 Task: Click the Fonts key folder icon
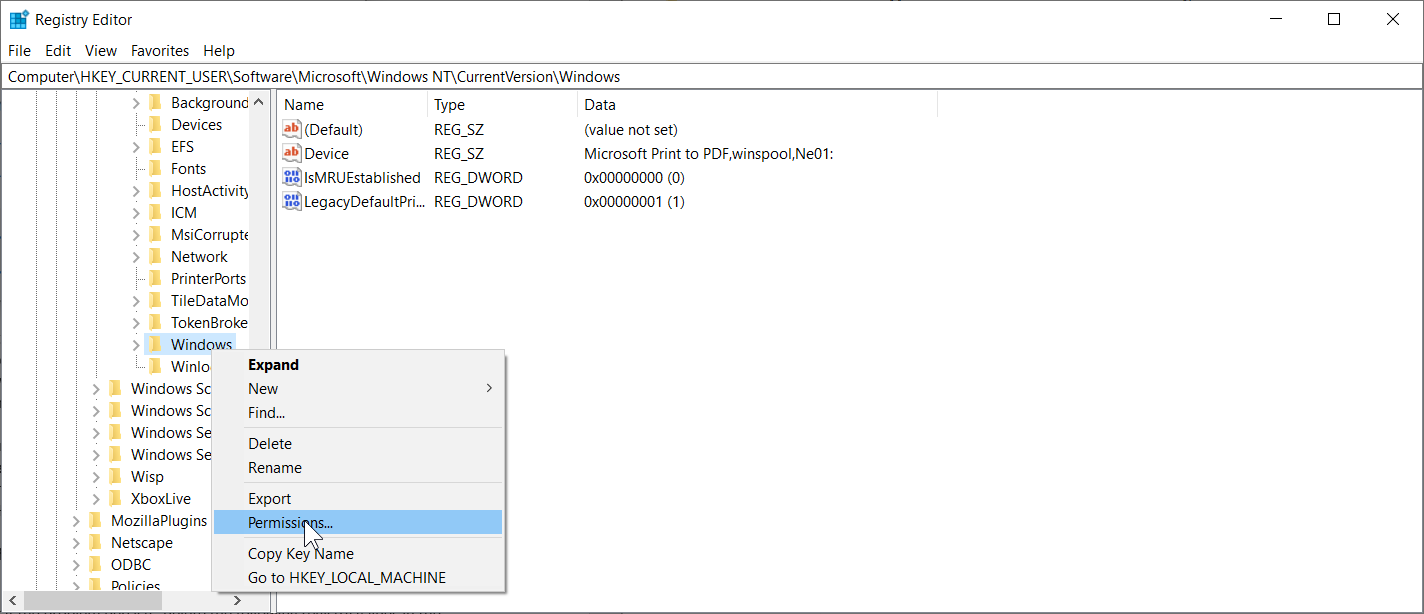point(155,169)
